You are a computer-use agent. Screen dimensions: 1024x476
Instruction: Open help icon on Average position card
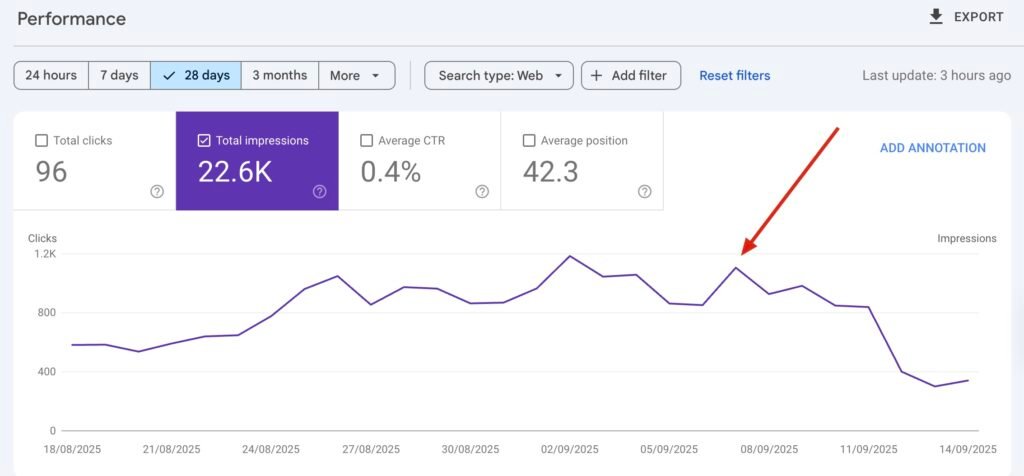click(644, 192)
